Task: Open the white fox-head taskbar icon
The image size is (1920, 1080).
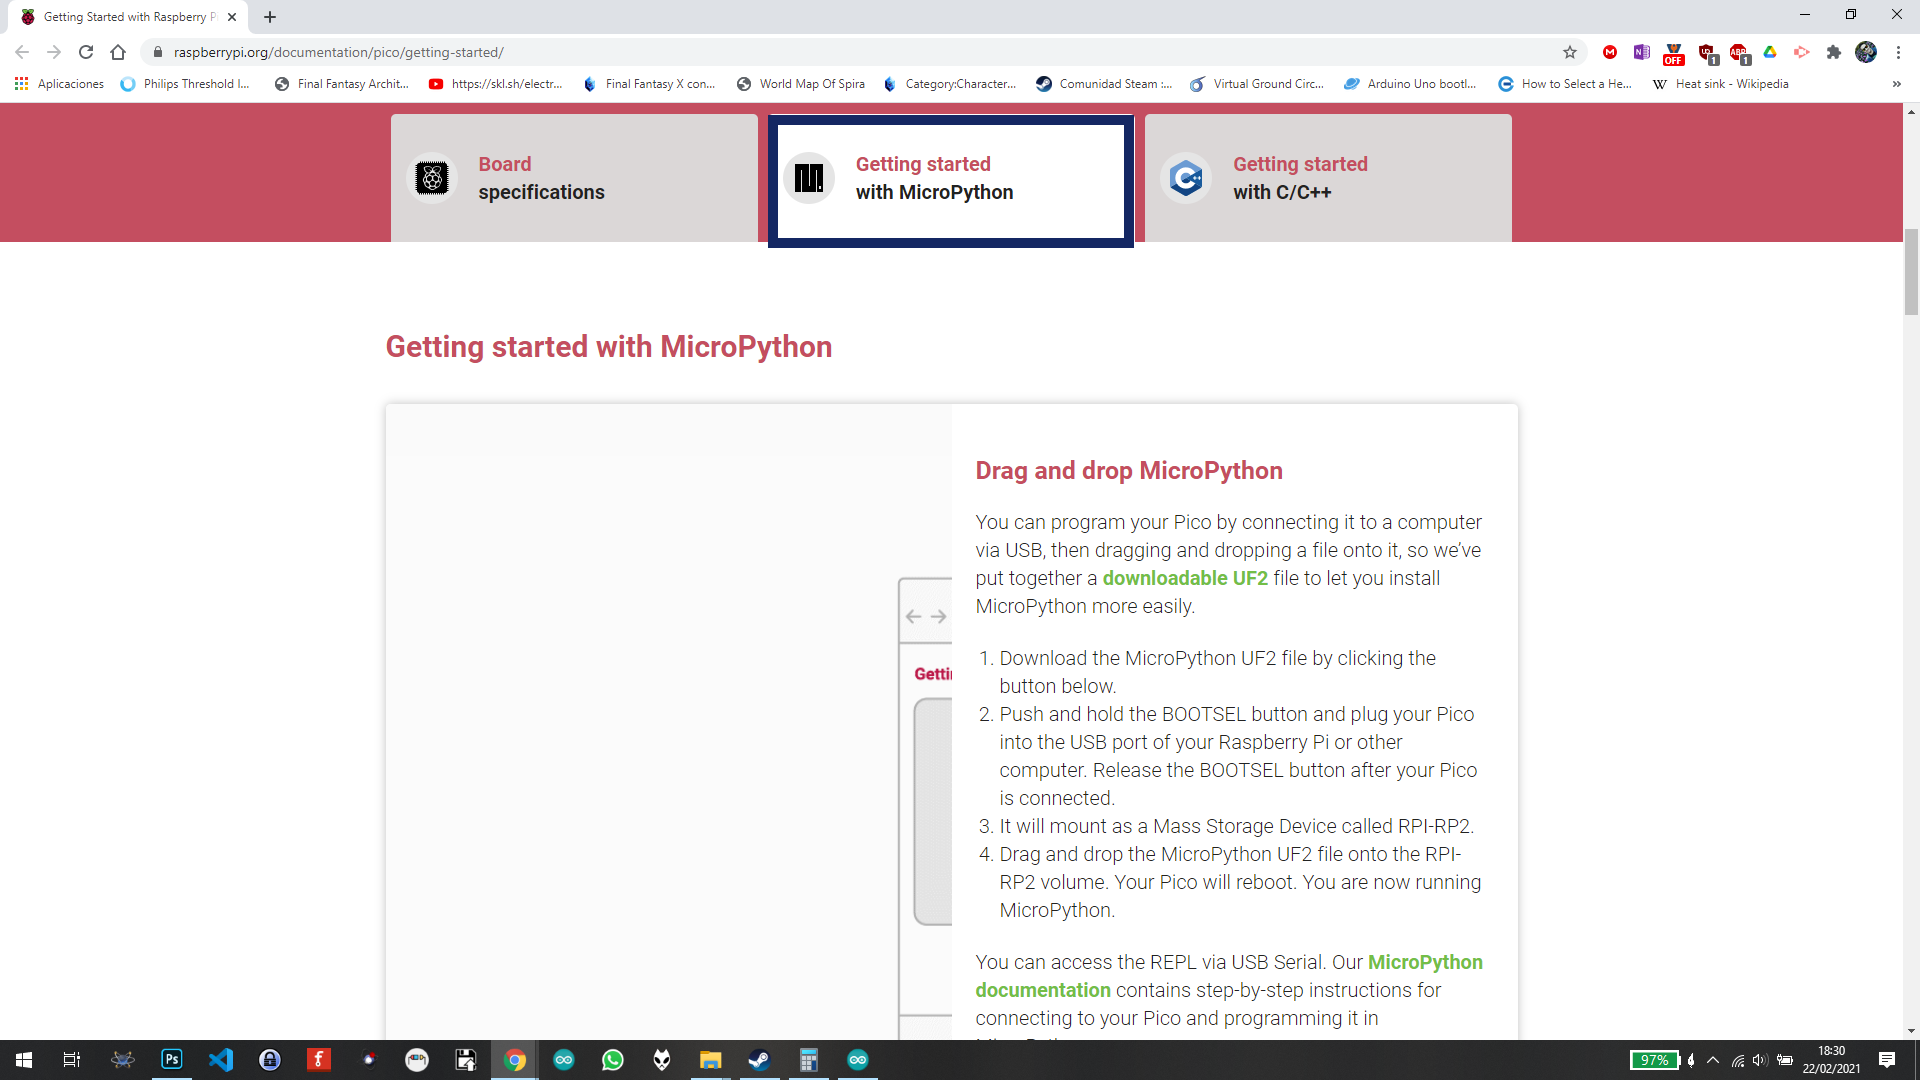Action: 662,1060
